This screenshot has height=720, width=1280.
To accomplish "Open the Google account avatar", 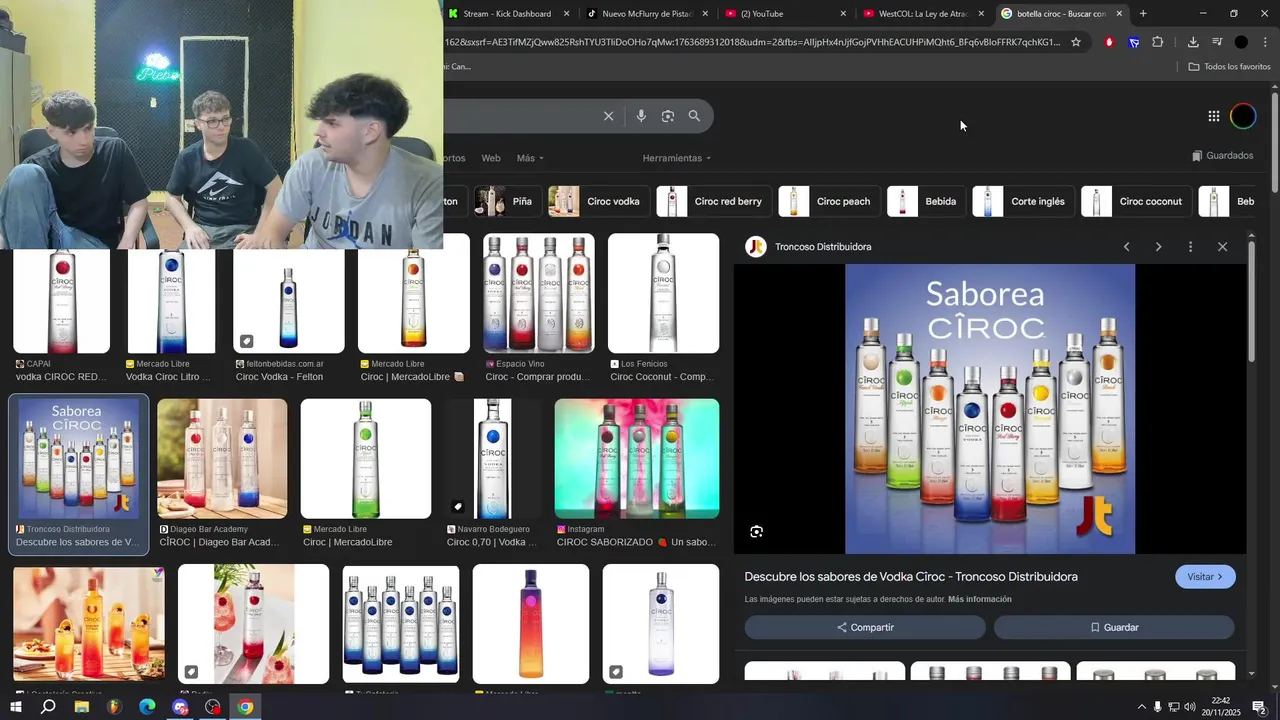I will coord(1243,116).
